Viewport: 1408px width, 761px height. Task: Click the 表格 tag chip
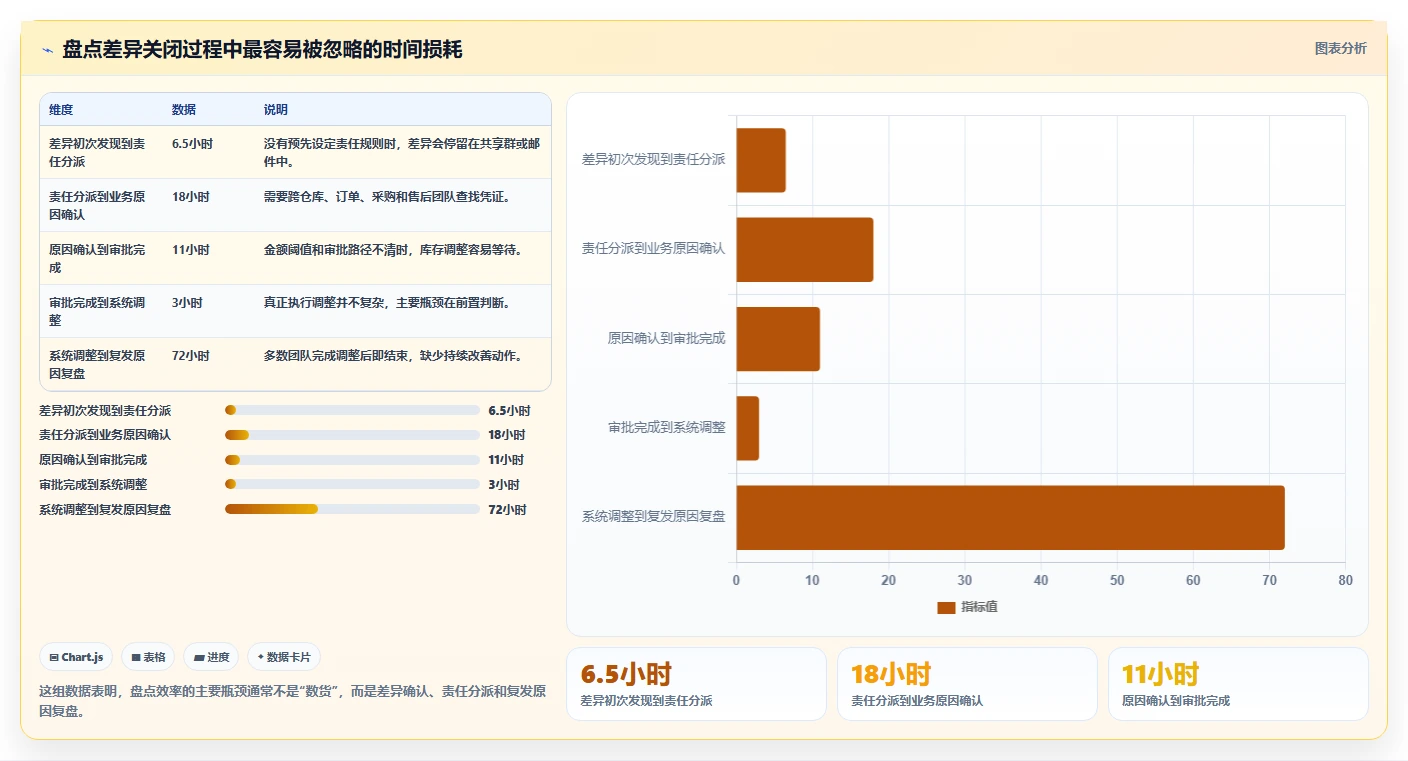tap(148, 657)
